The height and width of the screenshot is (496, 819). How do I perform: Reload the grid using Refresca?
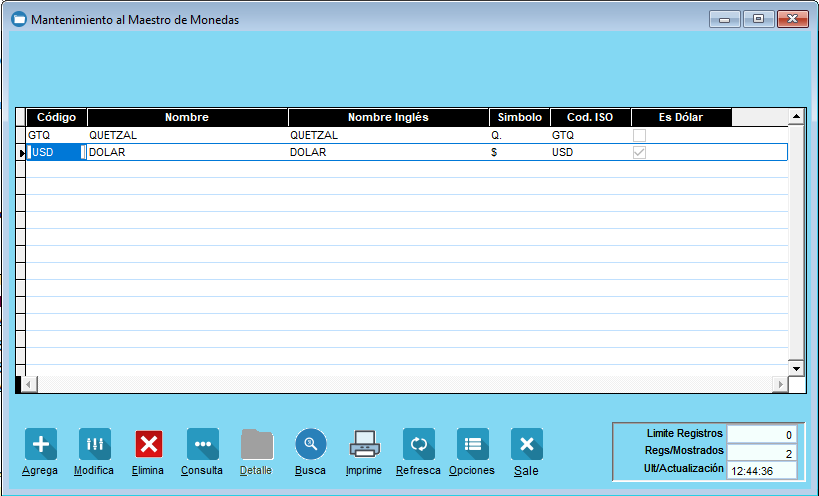click(x=418, y=444)
